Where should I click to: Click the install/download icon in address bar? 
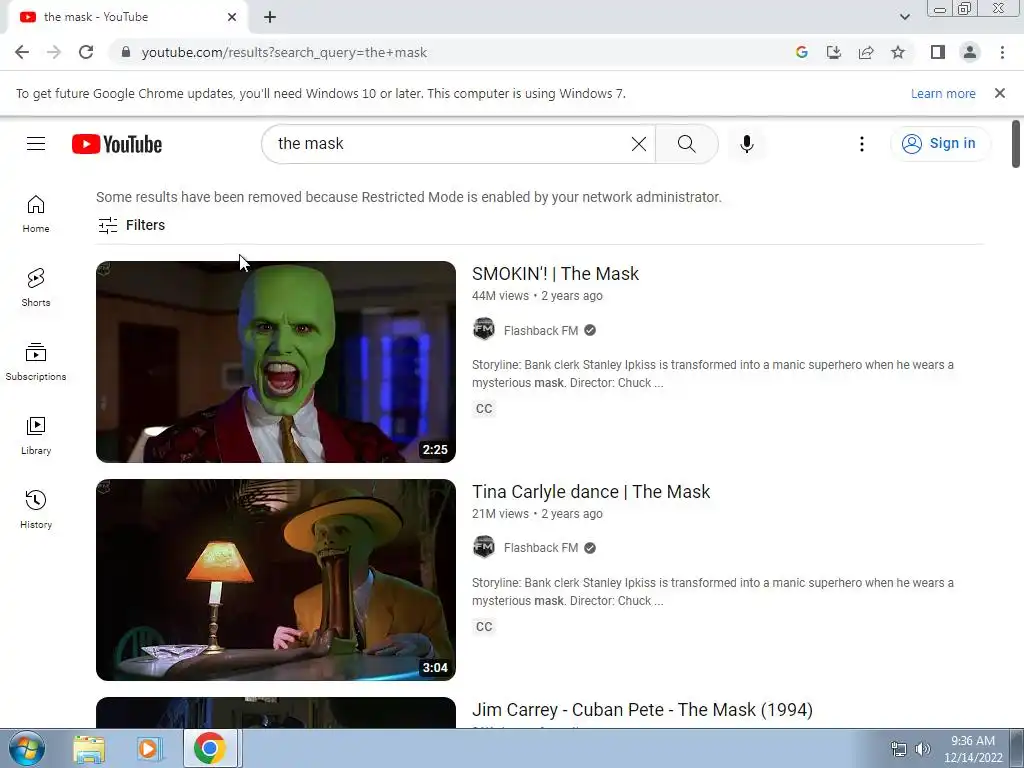[834, 52]
